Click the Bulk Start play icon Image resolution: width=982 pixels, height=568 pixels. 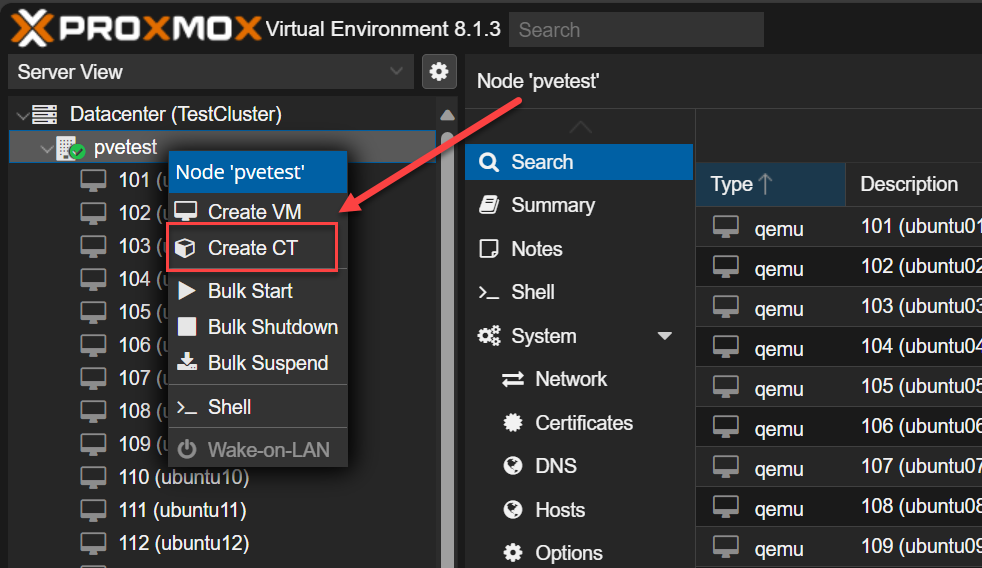point(187,291)
